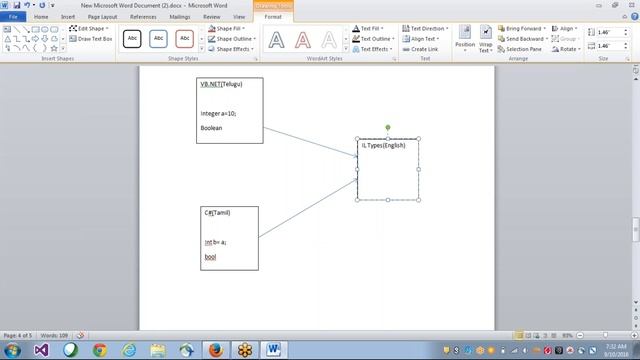The image size is (640, 360).
Task: Select the Arrow line shape
Action: coord(26,29)
